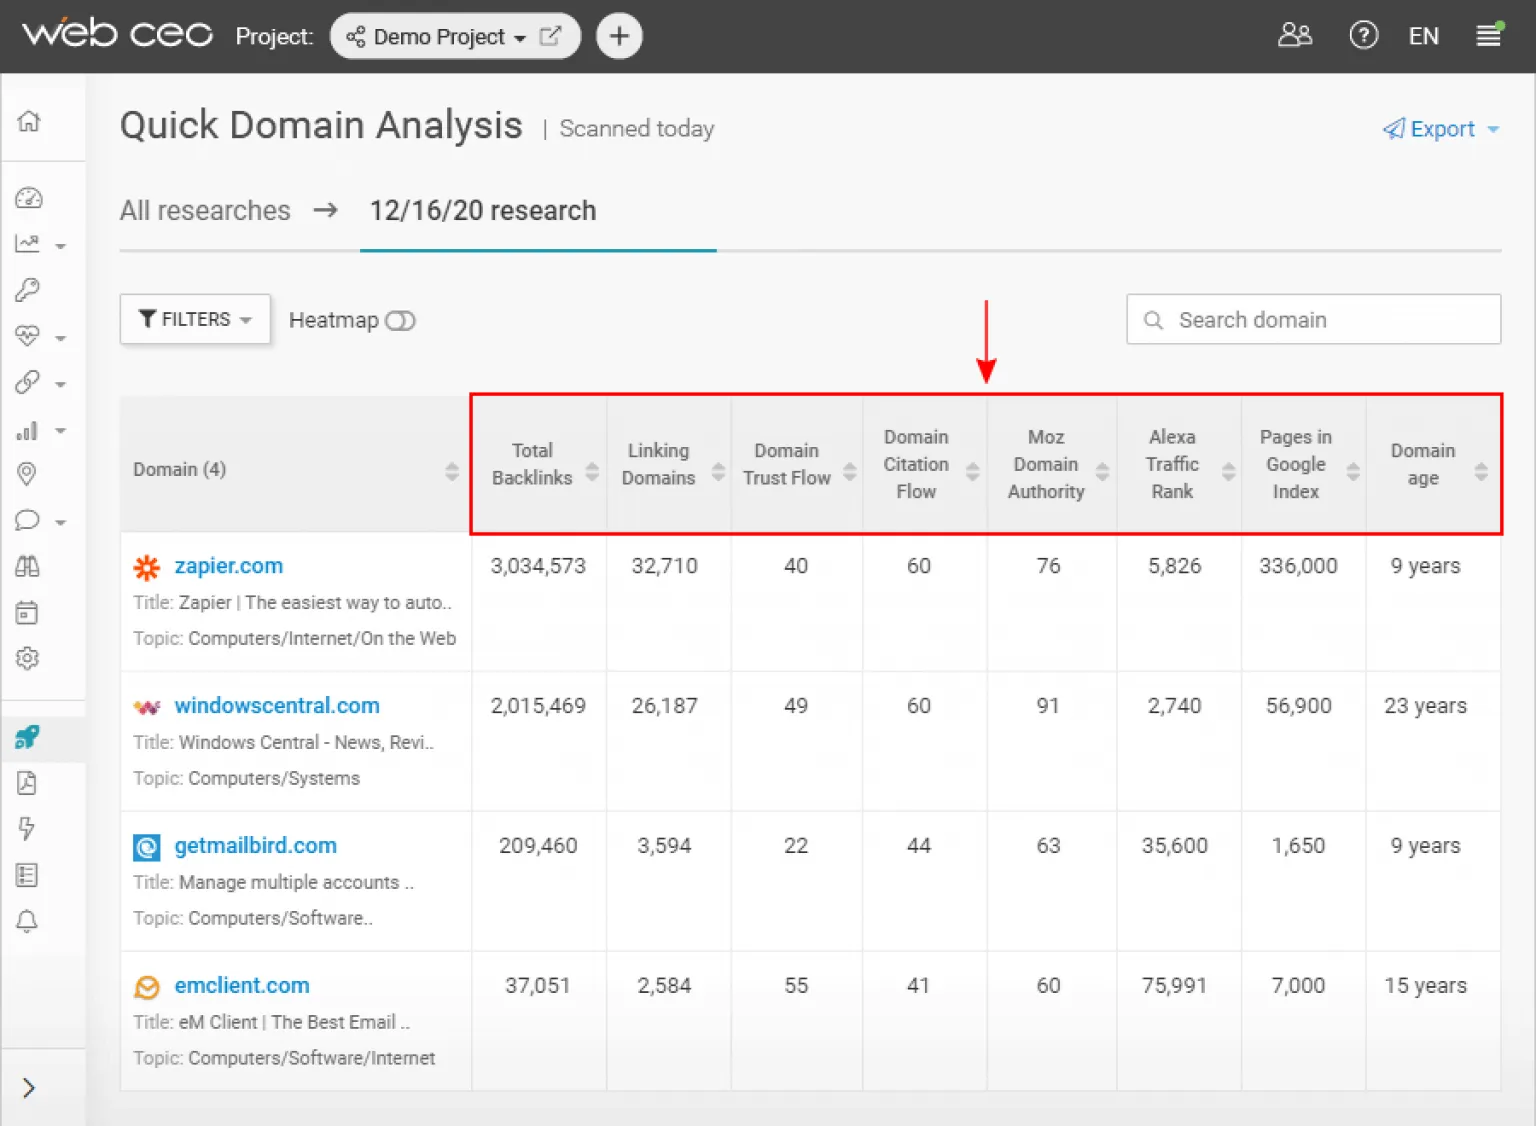Image resolution: width=1536 pixels, height=1126 pixels.
Task: Open the emclient.com link
Action: point(242,986)
